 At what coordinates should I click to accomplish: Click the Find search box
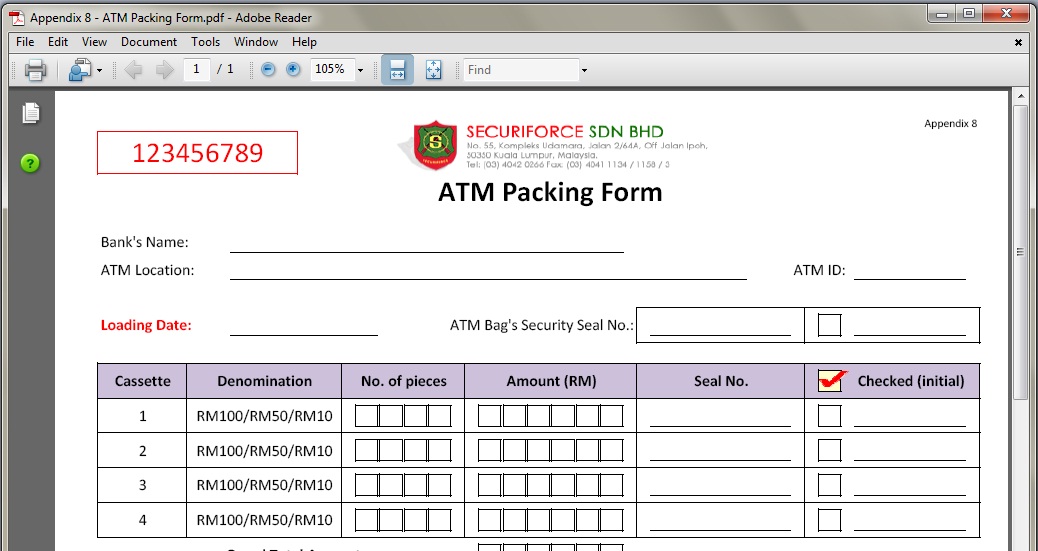pyautogui.click(x=521, y=70)
